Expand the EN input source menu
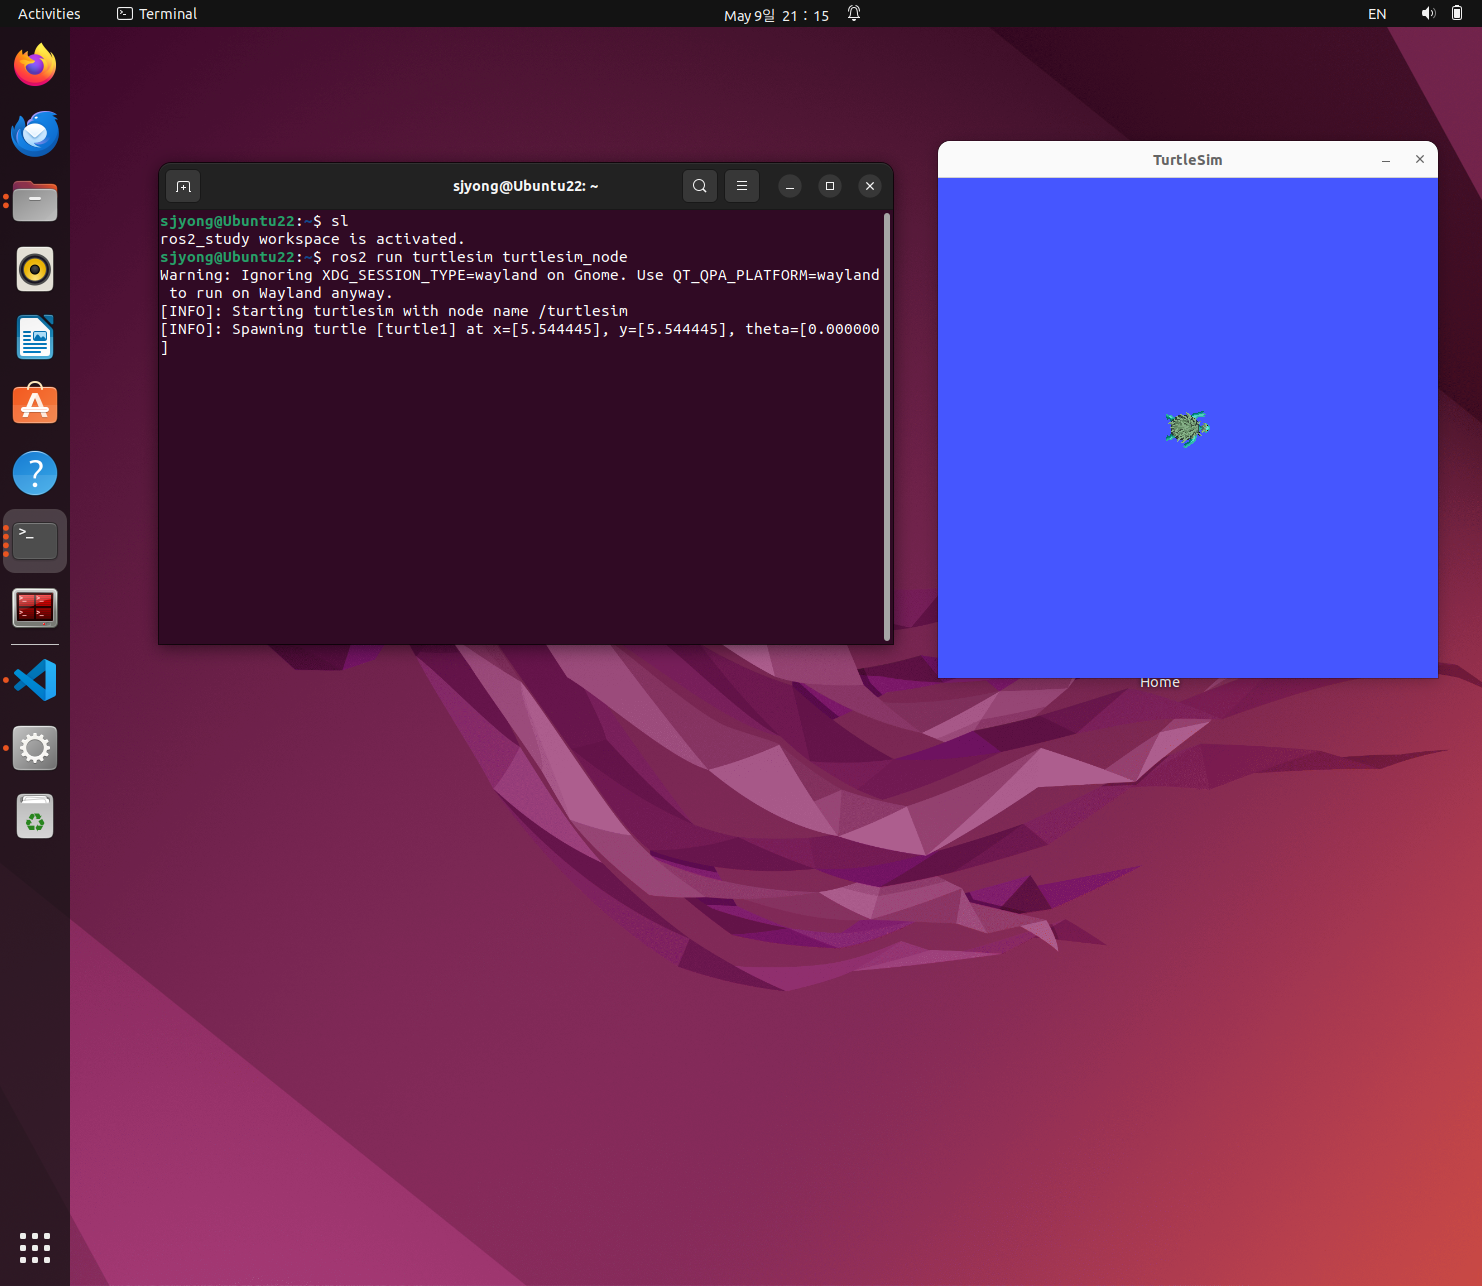This screenshot has width=1482, height=1286. pos(1377,14)
